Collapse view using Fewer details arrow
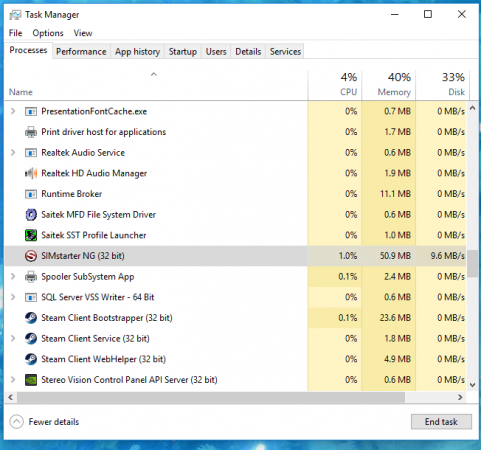This screenshot has height=450, width=481. (x=16, y=422)
